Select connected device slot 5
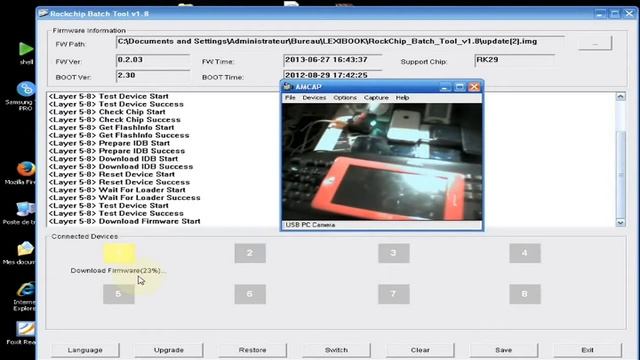The image size is (640, 360). click(x=119, y=294)
